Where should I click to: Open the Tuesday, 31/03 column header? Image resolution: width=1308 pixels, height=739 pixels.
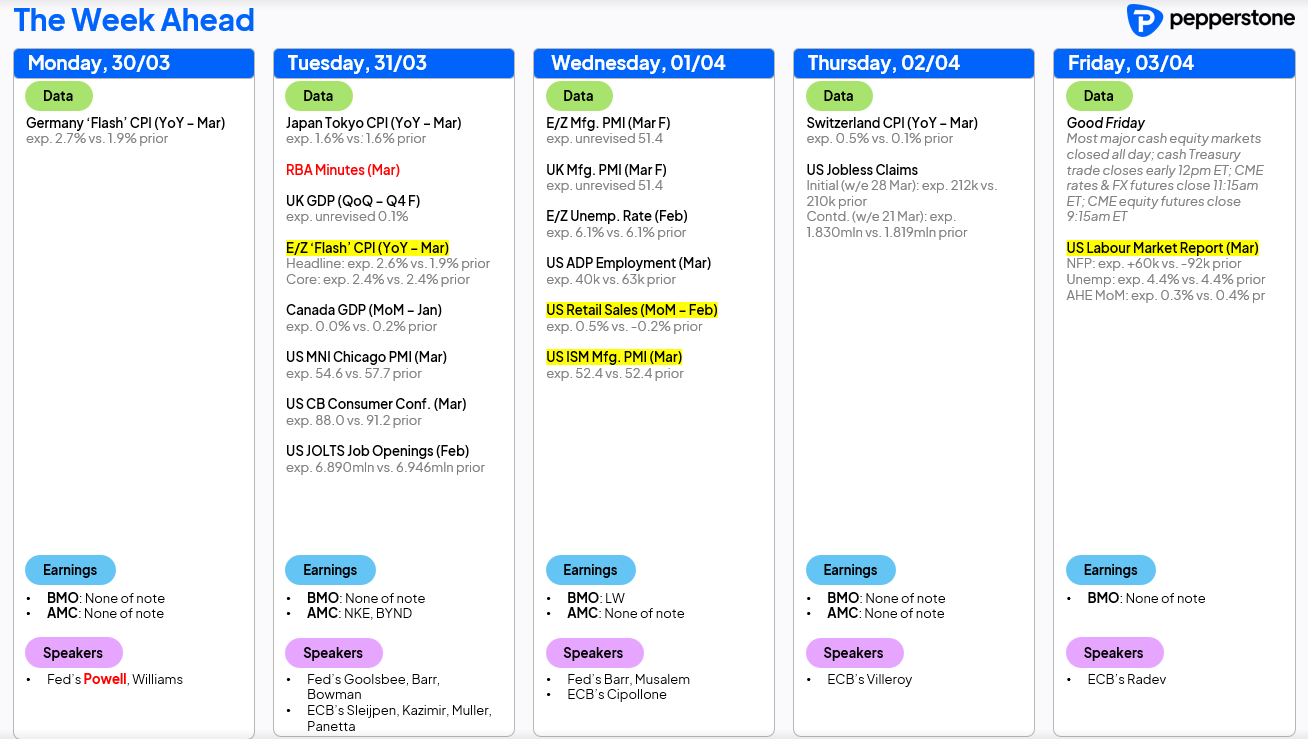357,63
